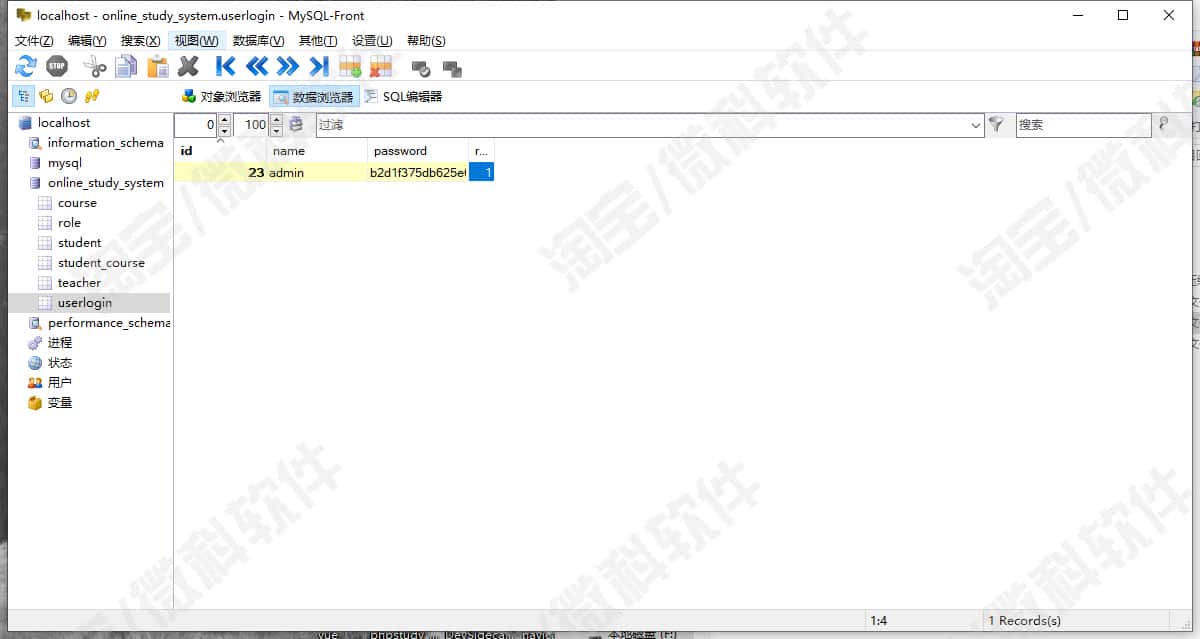This screenshot has width=1200, height=639.
Task: Click the refresh toolbar icon
Action: click(x=26, y=67)
